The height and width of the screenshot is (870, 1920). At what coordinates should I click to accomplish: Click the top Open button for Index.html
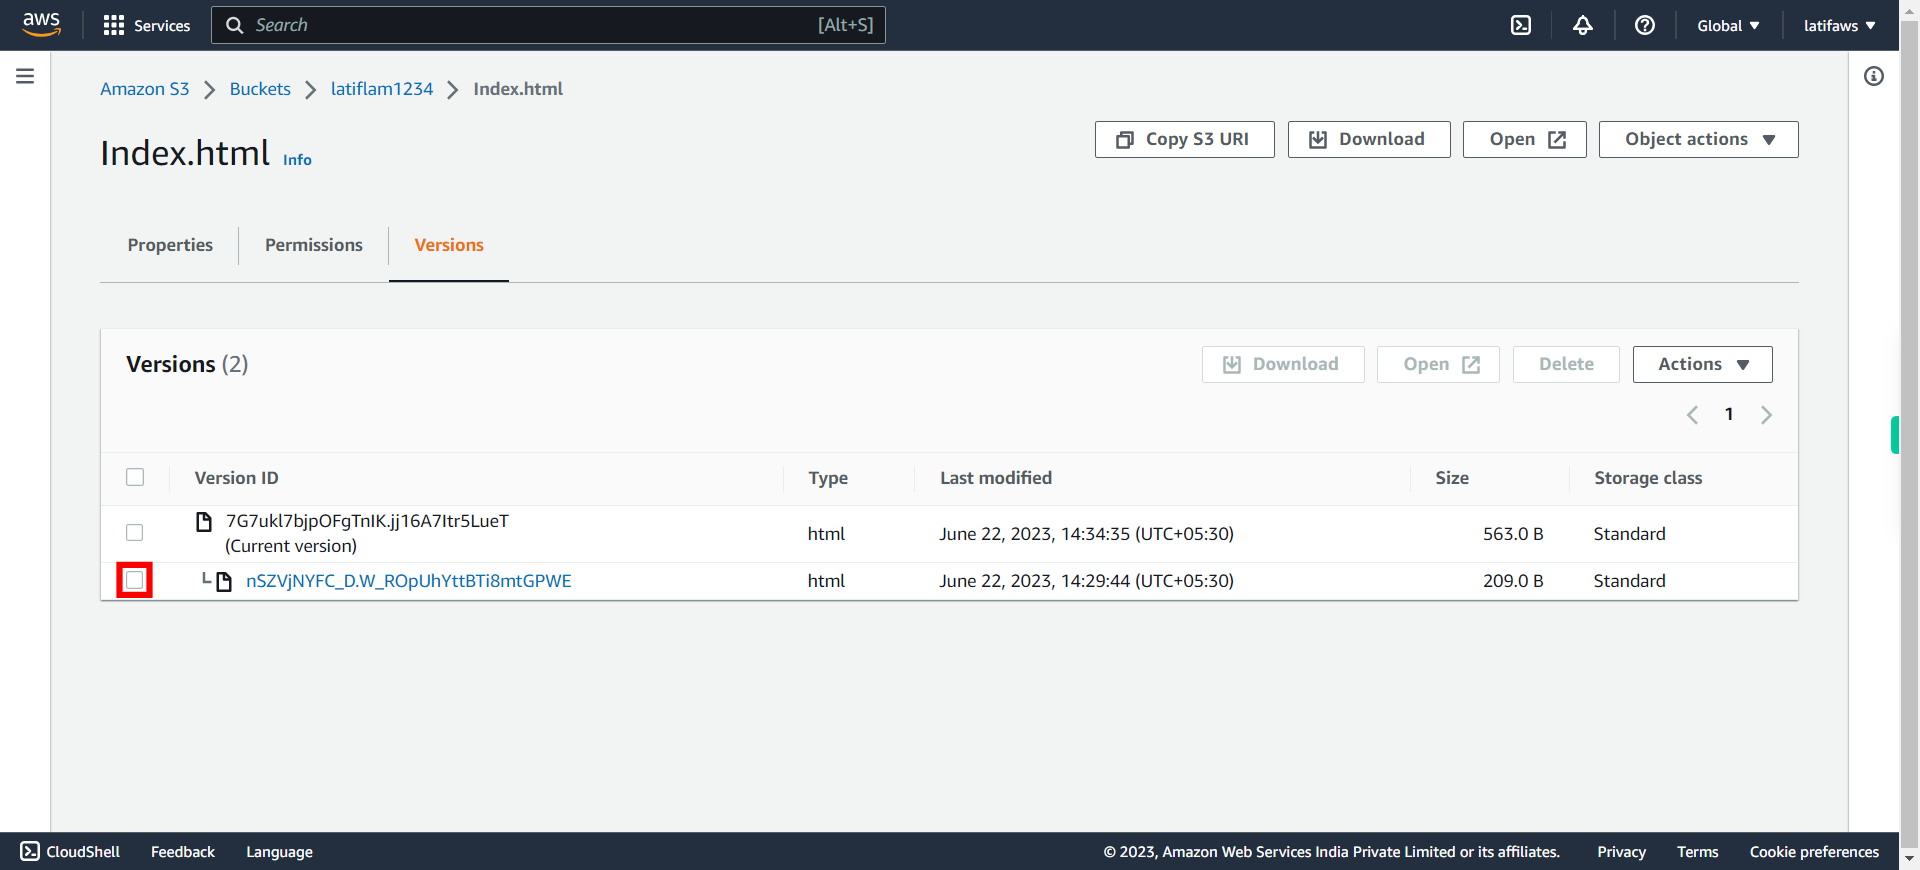[1524, 139]
